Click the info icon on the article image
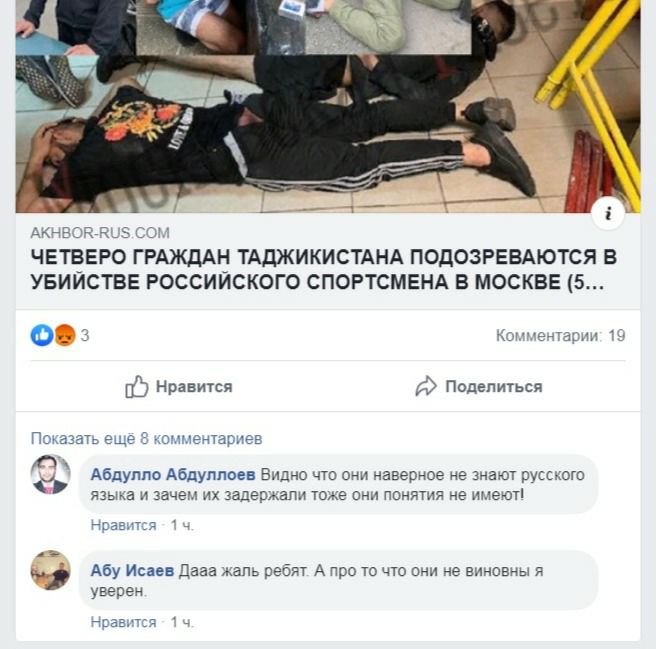Viewport: 656px width, 649px height. 608,213
